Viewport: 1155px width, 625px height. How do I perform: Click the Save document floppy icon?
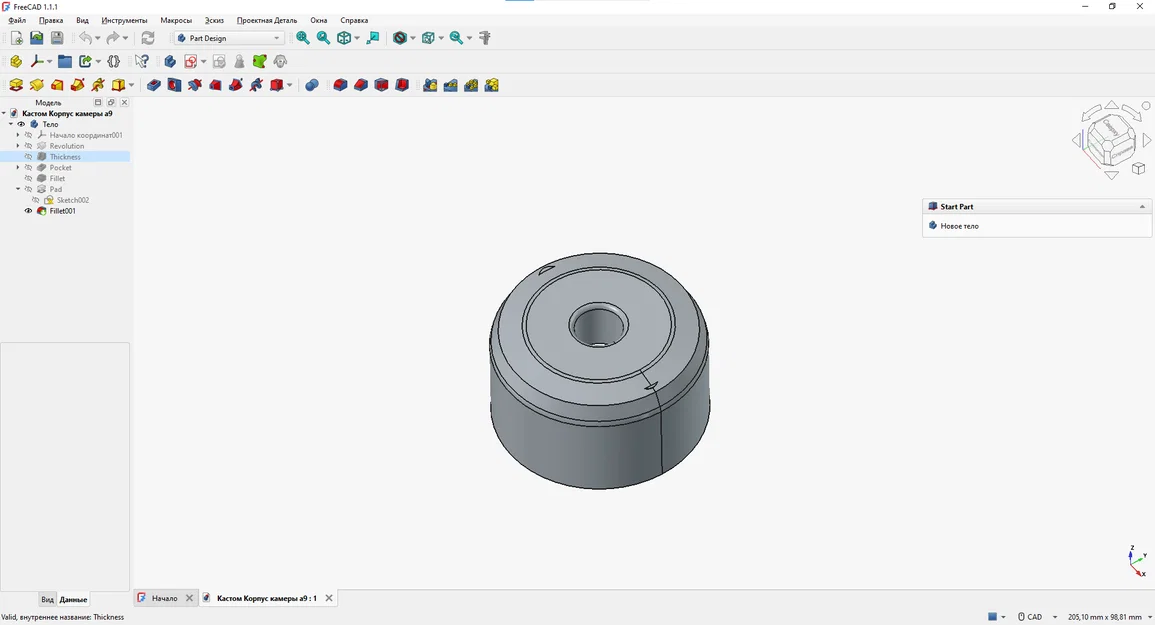(57, 38)
